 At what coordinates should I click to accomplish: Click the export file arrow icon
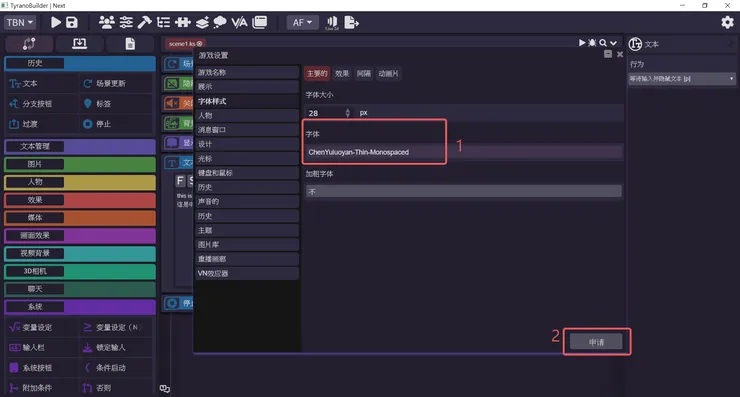pyautogui.click(x=352, y=22)
